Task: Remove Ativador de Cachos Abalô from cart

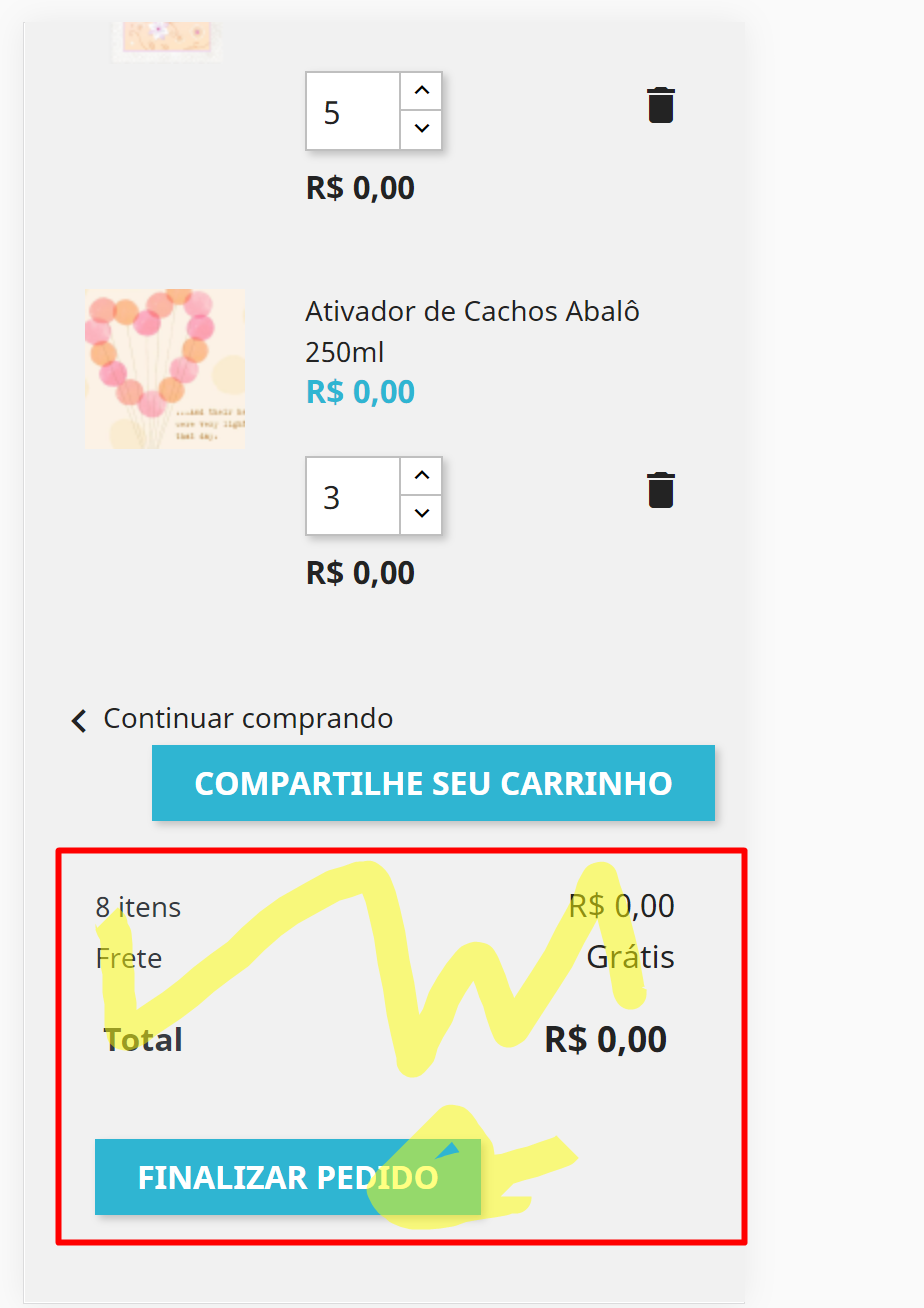Action: (661, 490)
